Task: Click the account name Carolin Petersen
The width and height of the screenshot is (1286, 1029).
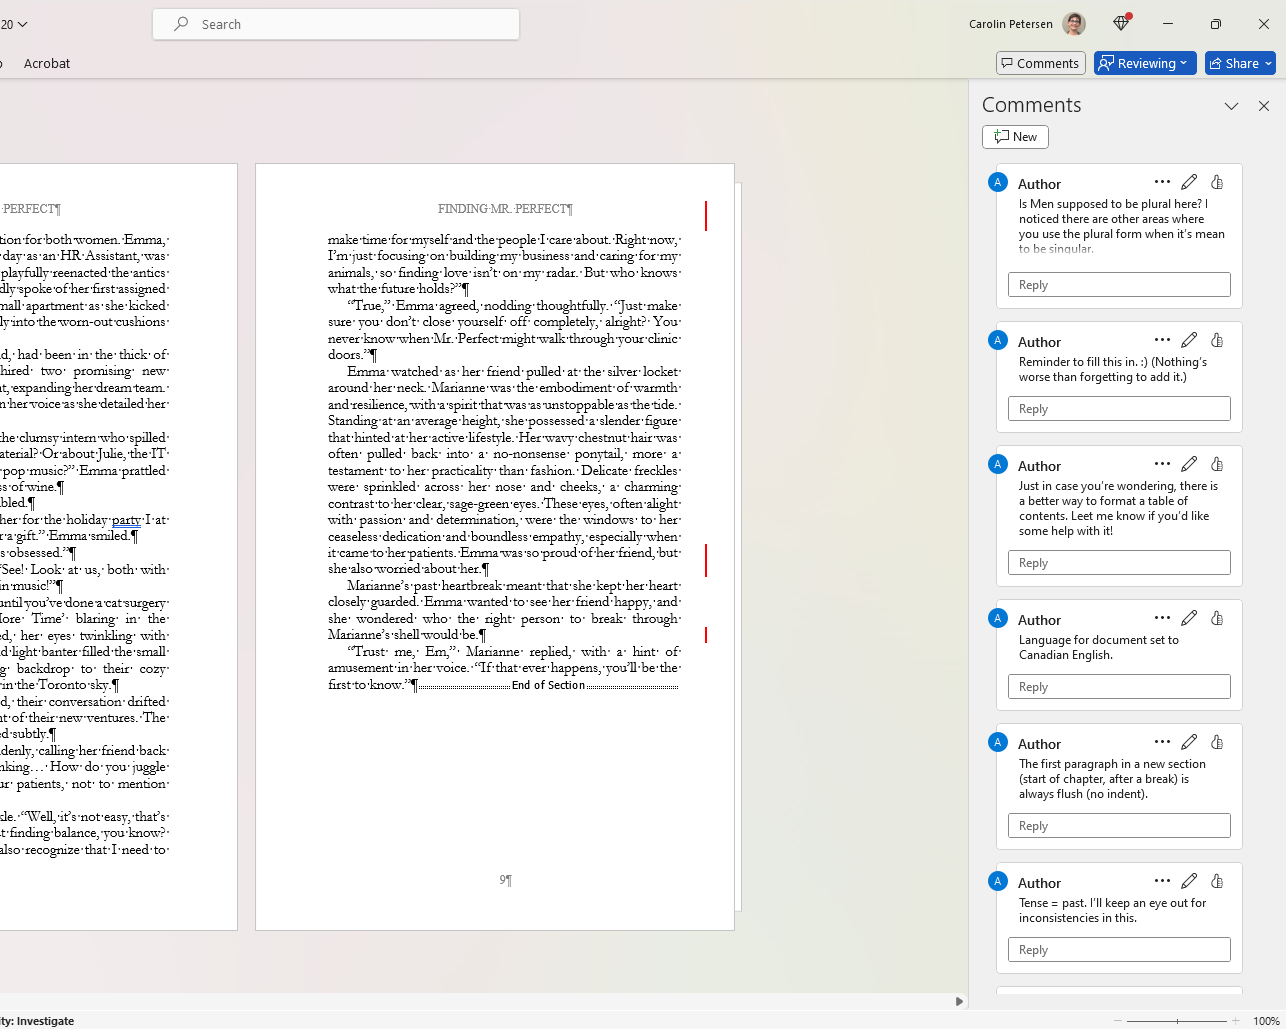Action: point(1010,24)
